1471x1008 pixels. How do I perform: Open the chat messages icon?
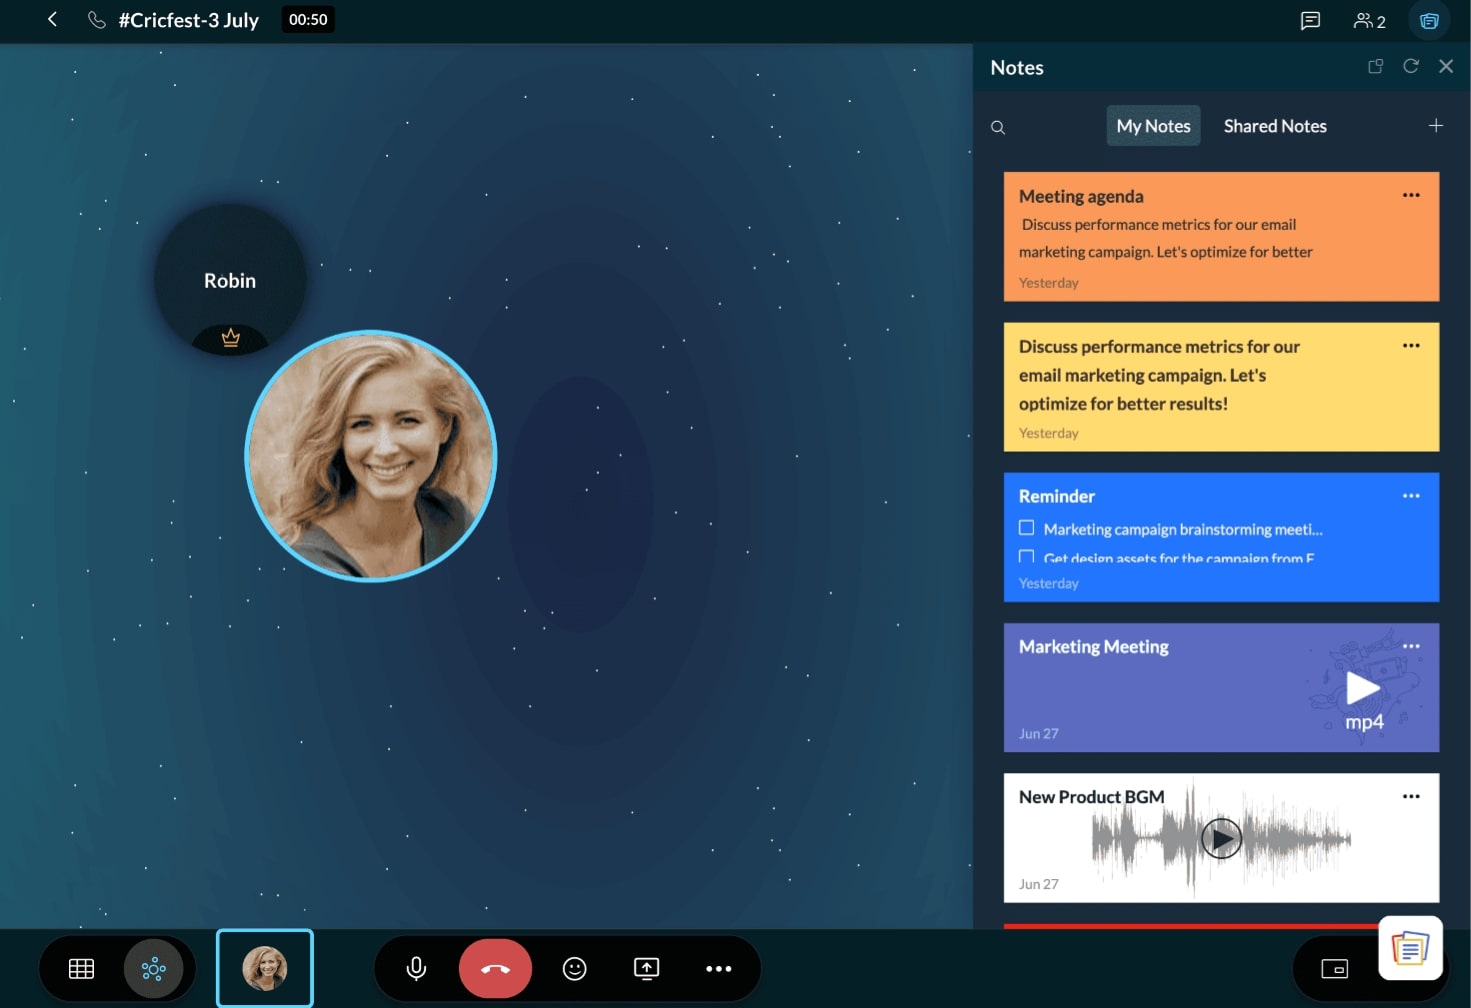1310,20
